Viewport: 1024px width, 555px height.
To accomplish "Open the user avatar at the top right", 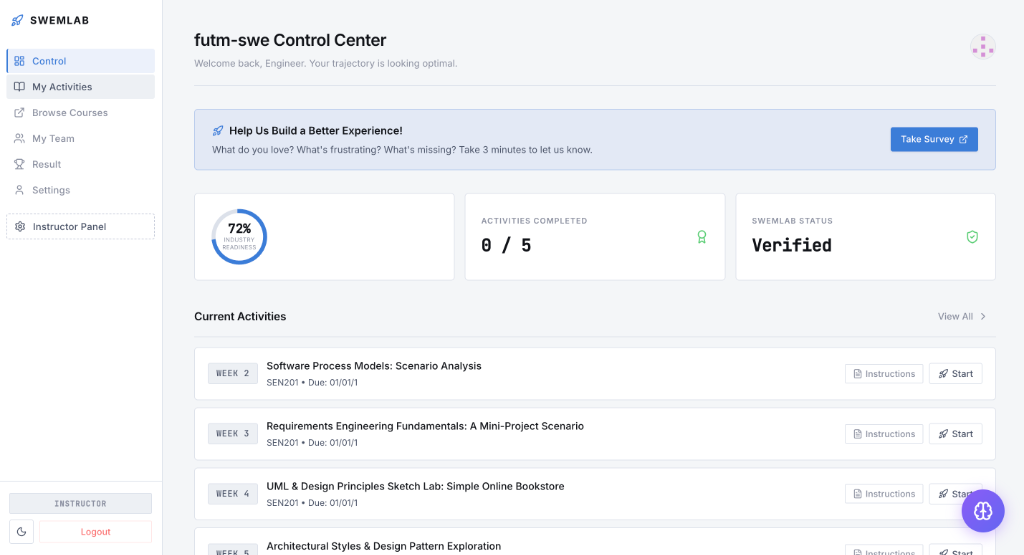I will pos(982,47).
